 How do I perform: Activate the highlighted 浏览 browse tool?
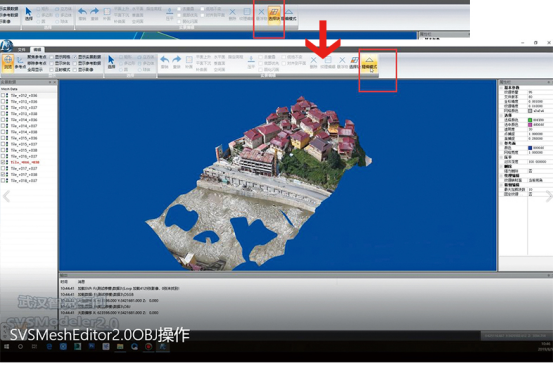[8, 63]
